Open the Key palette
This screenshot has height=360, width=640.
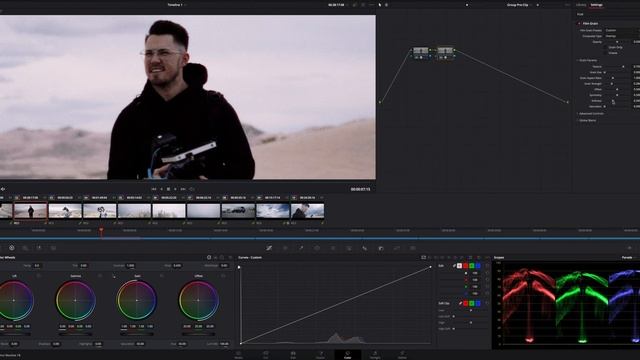click(x=380, y=248)
